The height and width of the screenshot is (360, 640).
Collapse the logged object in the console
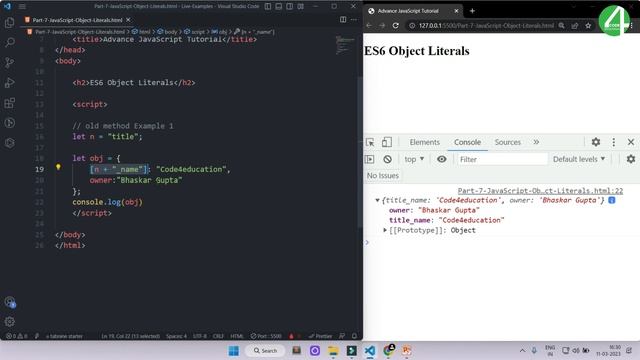pyautogui.click(x=377, y=200)
